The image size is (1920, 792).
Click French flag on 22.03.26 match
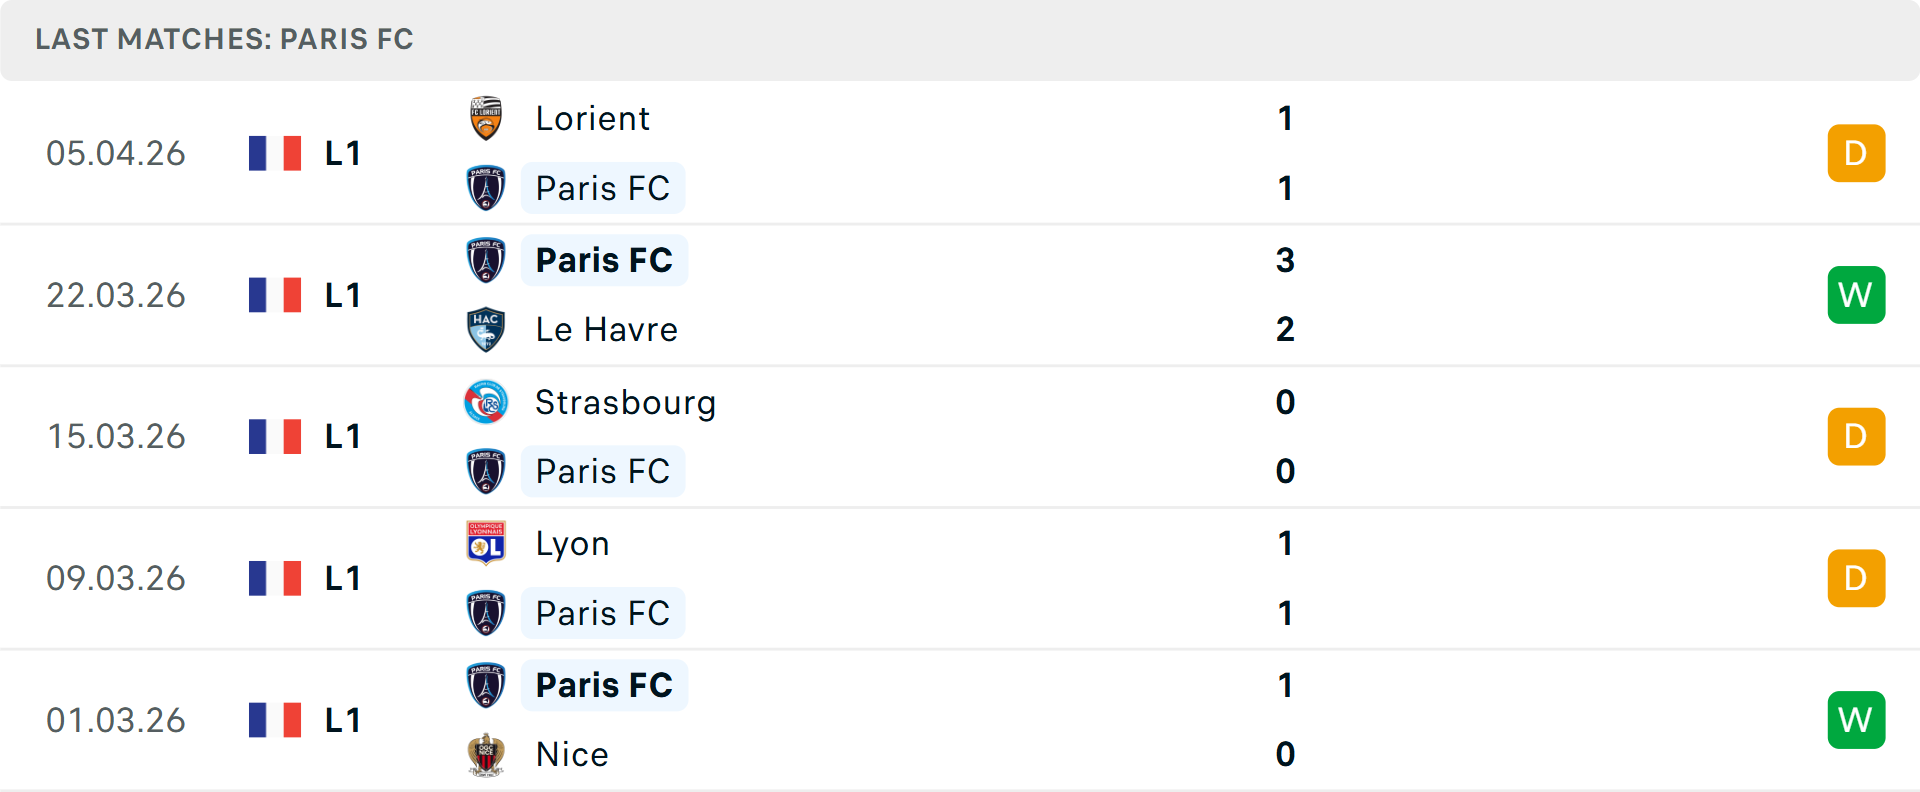pyautogui.click(x=275, y=295)
